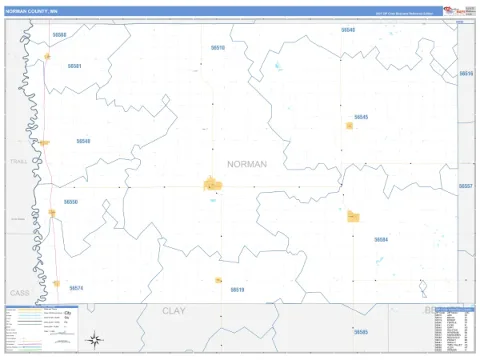Select ZIP code label 56516
Image resolution: width=480 pixels, height=360 pixels.
tap(466, 73)
